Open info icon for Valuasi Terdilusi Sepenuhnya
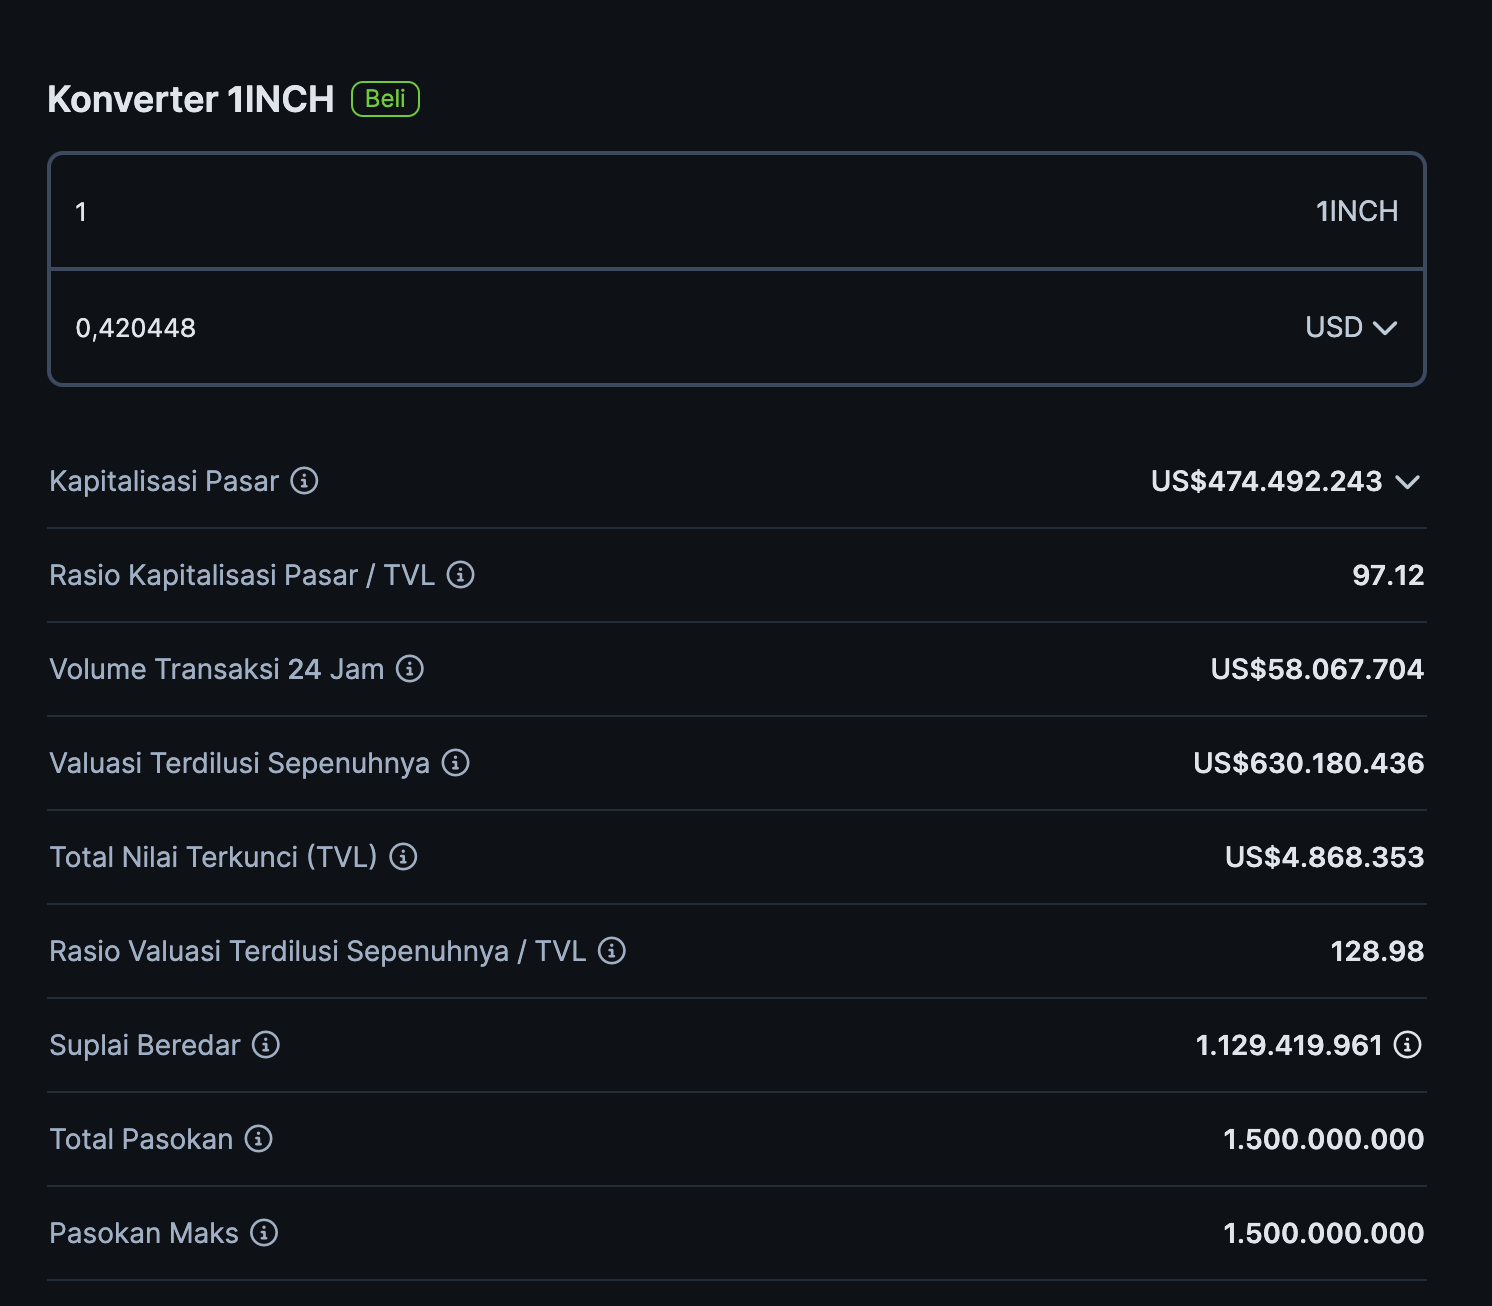The image size is (1492, 1306). click(456, 763)
